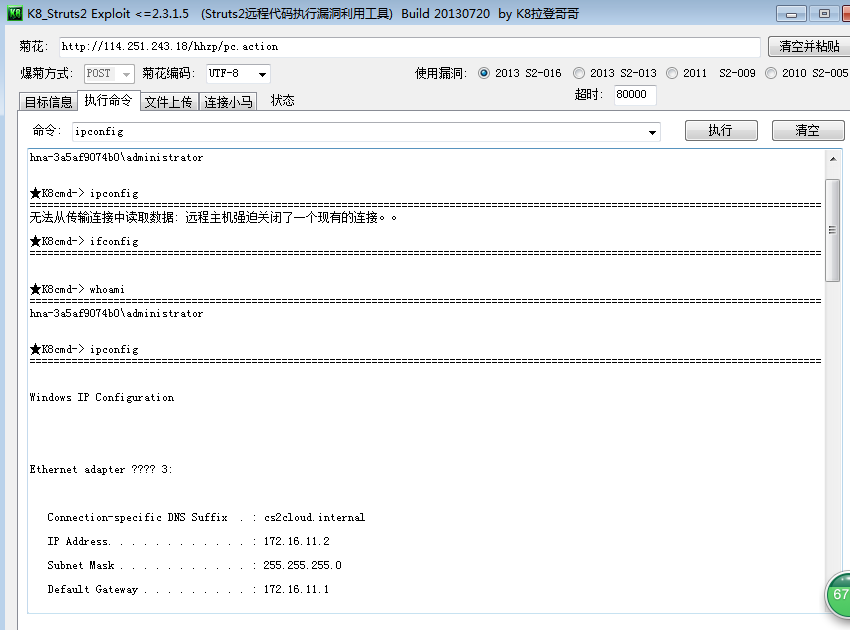Expand the command history dropdown arrow
Viewport: 850px width, 630px height.
tap(652, 132)
